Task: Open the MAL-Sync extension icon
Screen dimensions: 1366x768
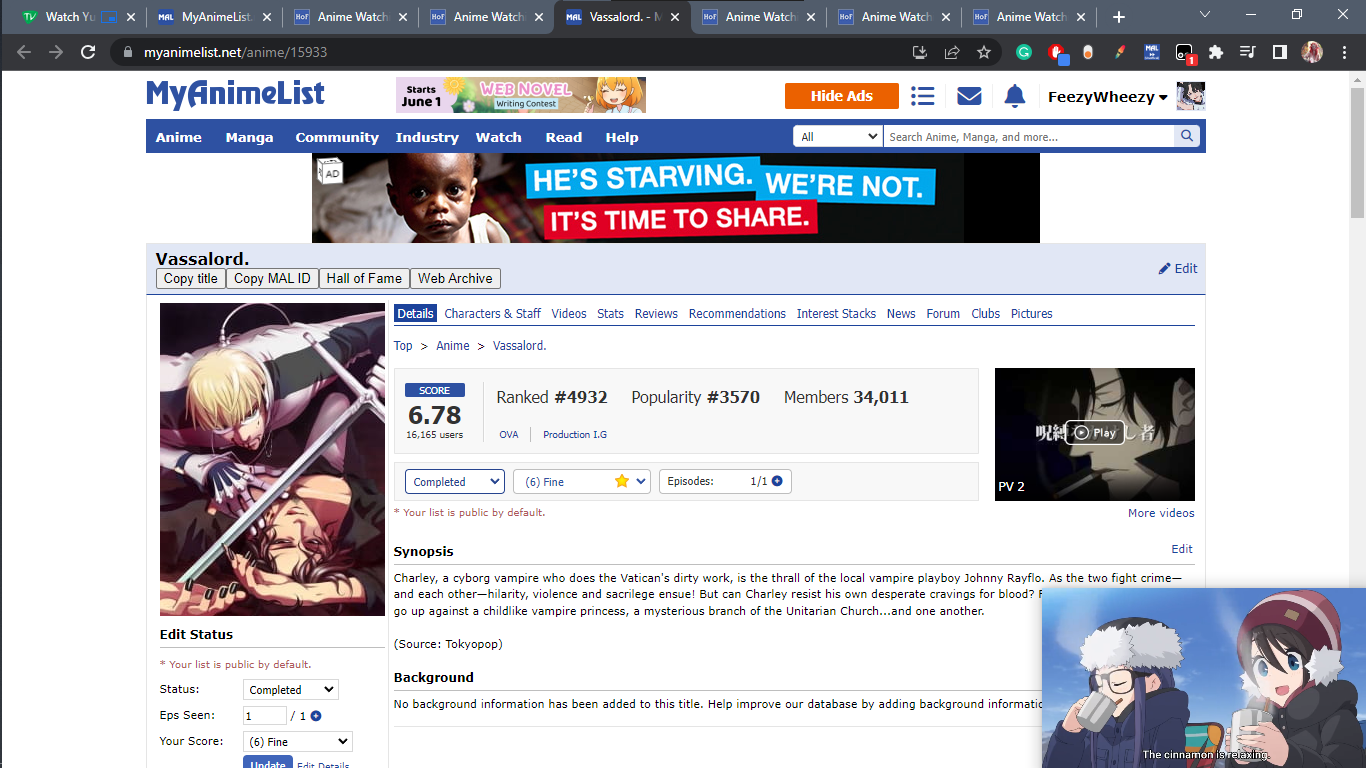Action: click(x=1152, y=52)
